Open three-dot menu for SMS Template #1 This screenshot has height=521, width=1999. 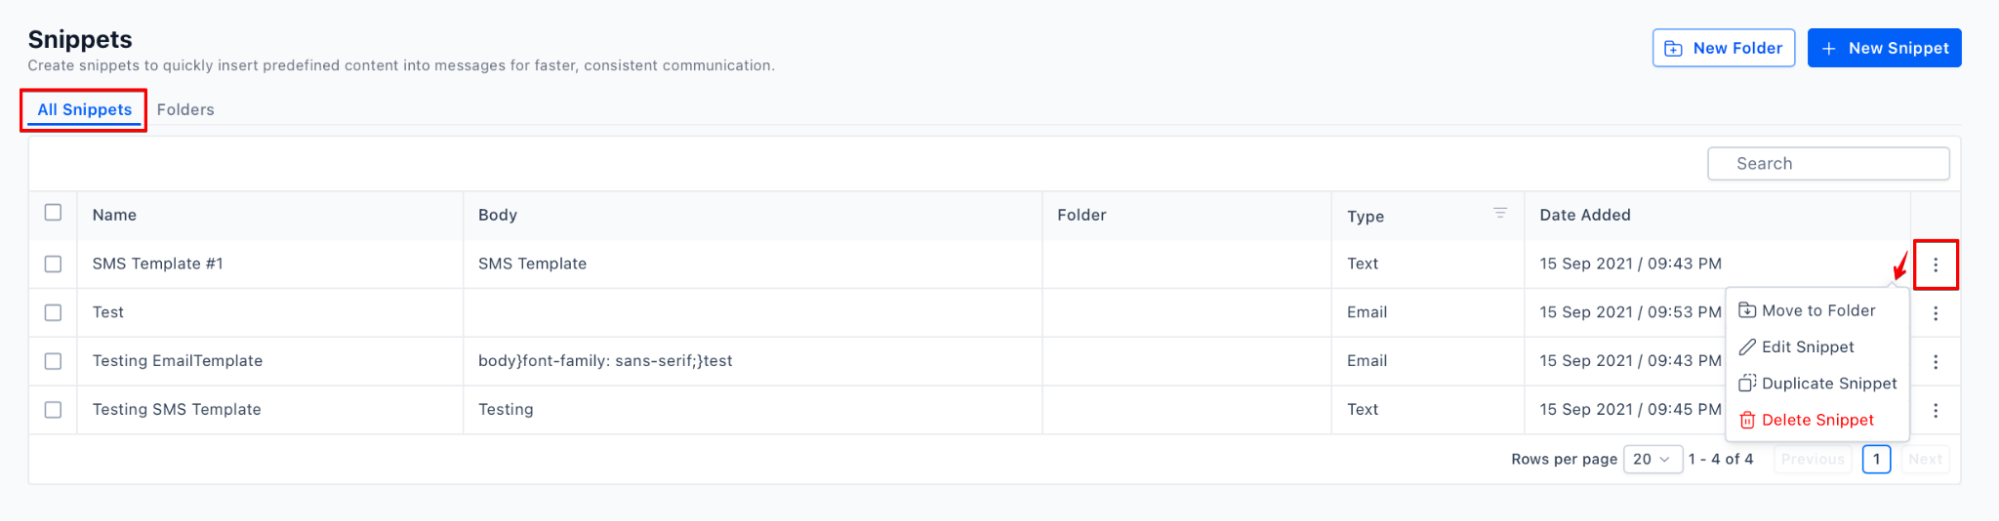click(x=1935, y=265)
